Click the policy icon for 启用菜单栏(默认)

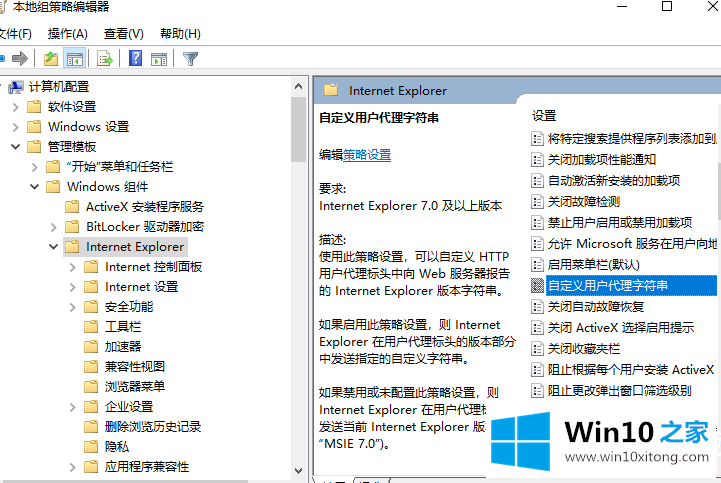537,264
